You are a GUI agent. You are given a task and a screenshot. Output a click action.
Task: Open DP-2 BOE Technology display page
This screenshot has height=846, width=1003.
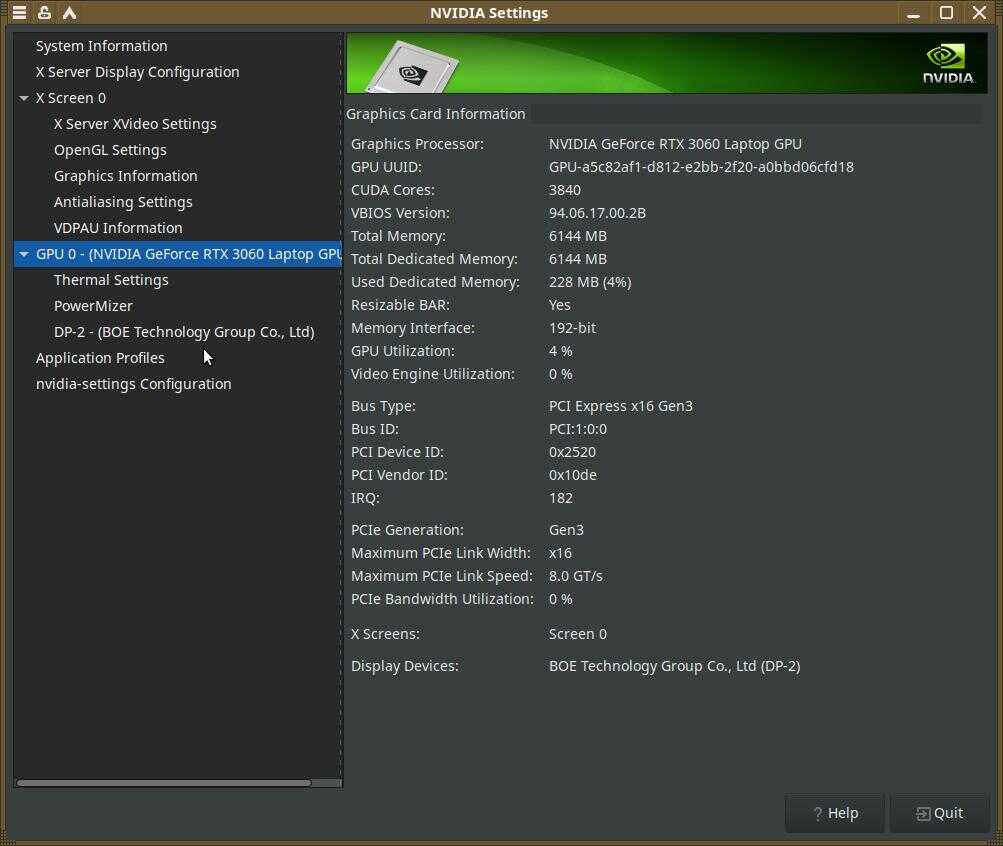pos(184,333)
